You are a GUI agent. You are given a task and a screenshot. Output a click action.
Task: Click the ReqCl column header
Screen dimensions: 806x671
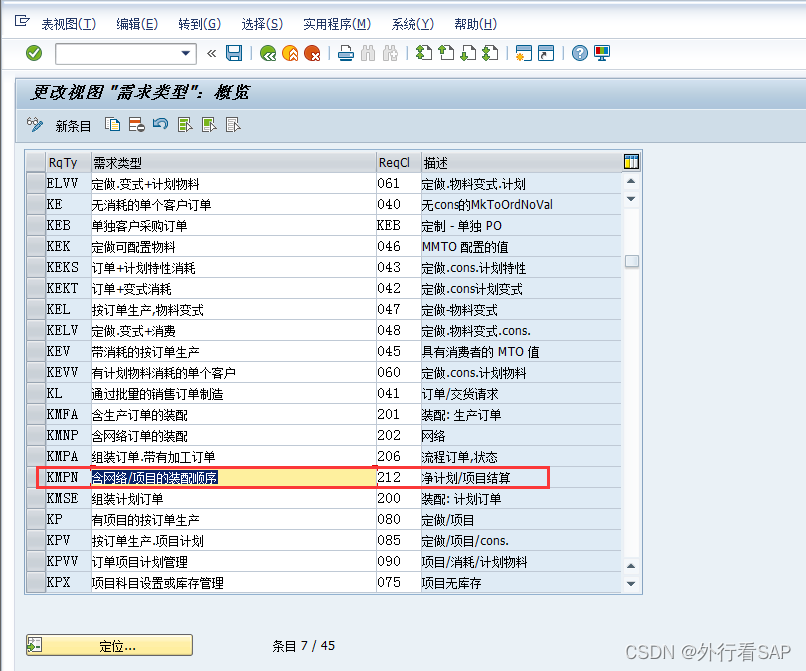398,162
